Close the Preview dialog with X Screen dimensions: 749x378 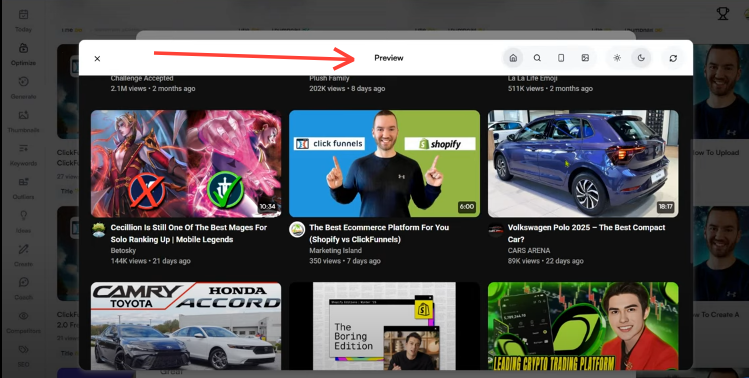point(97,58)
